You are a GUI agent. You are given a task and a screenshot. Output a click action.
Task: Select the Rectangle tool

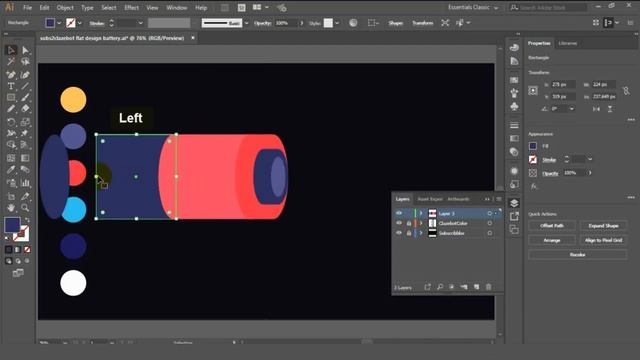[11, 98]
